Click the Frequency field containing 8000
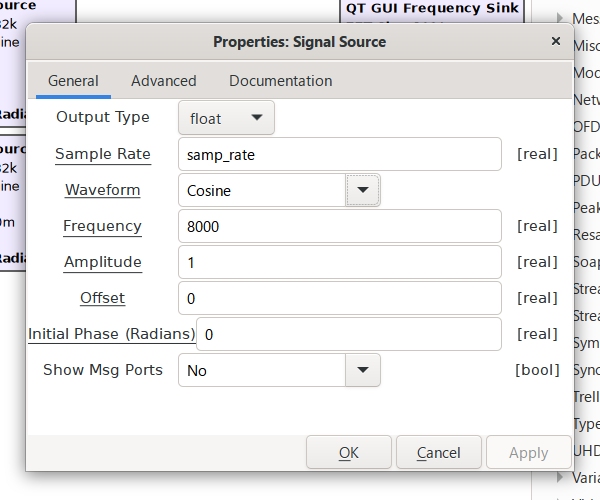This screenshot has height=500, width=600. click(x=339, y=226)
